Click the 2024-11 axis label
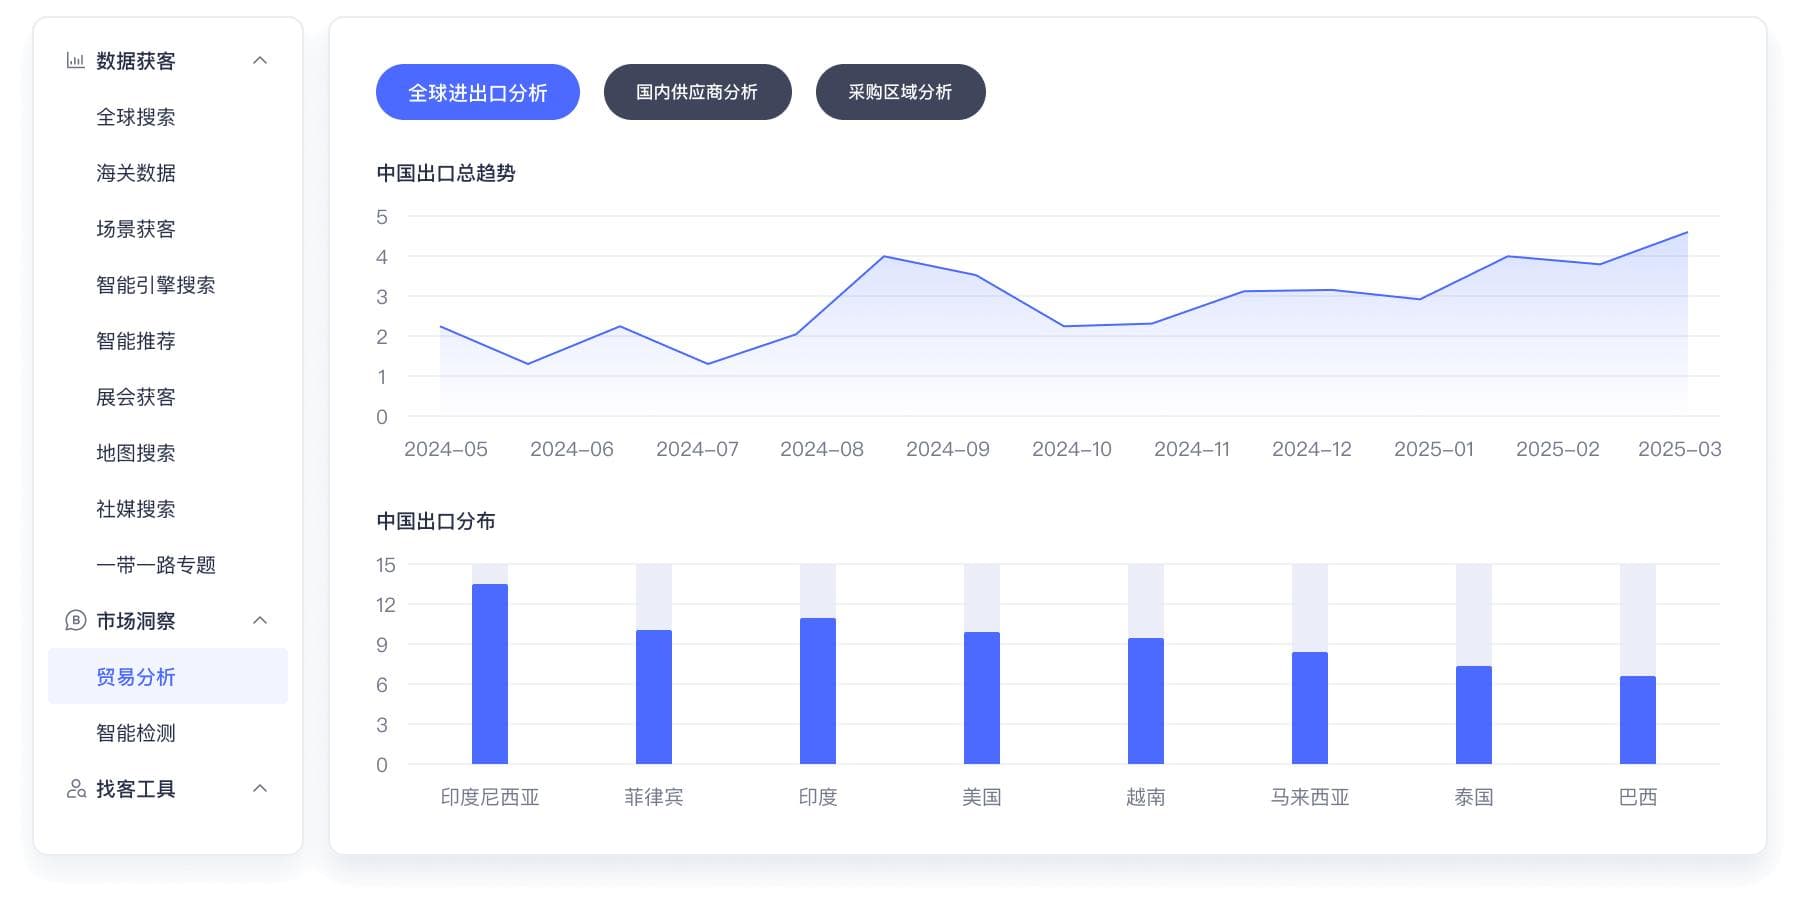Image resolution: width=1800 pixels, height=904 pixels. tap(1192, 449)
